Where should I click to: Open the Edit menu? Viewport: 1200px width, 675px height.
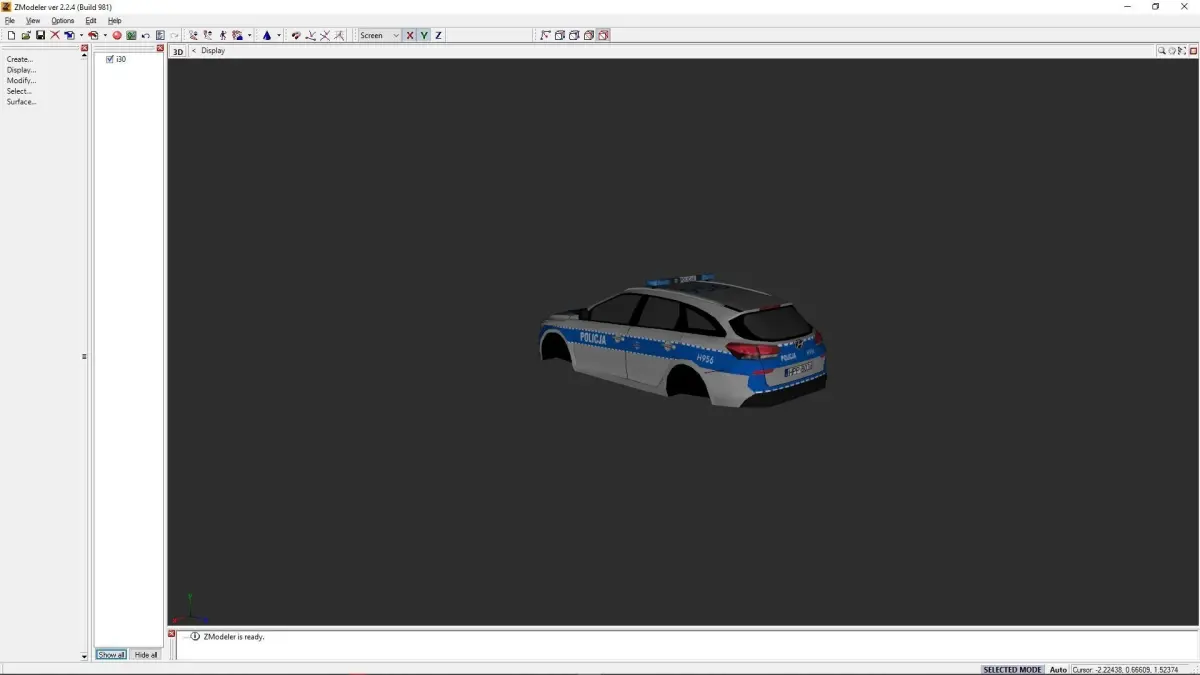pos(91,21)
